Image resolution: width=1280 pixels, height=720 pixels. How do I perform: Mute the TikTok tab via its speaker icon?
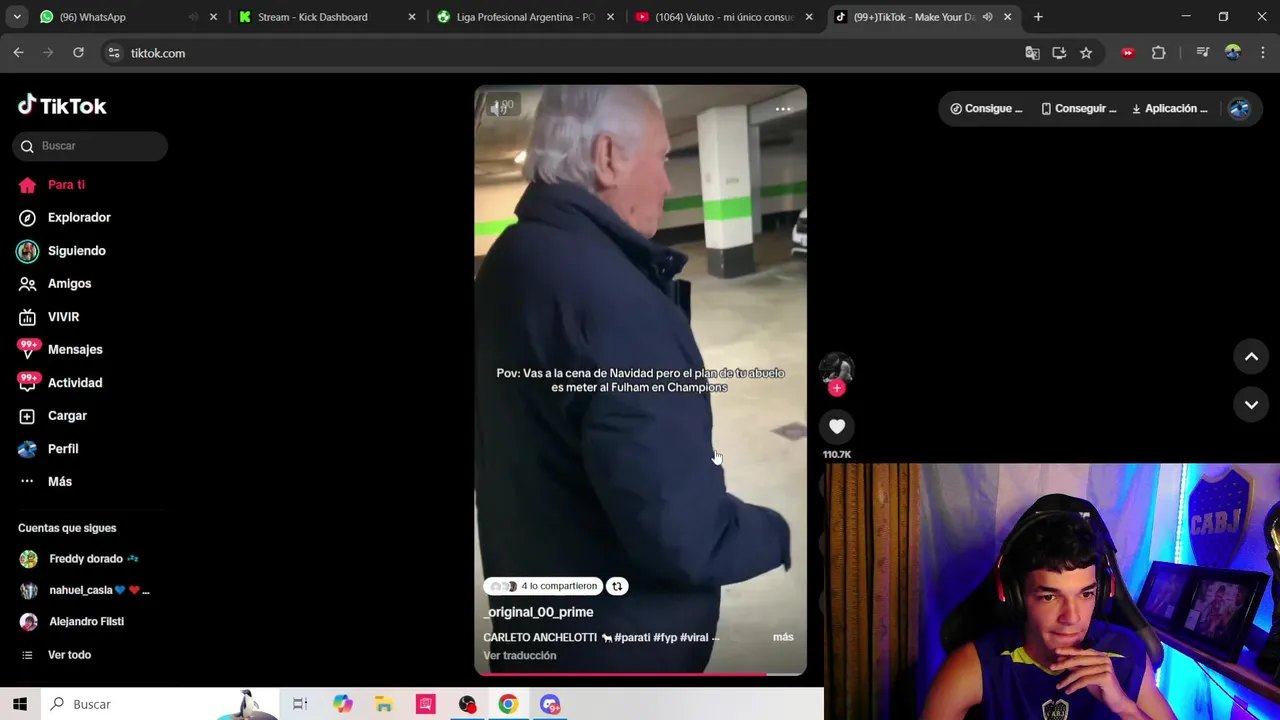tap(987, 17)
